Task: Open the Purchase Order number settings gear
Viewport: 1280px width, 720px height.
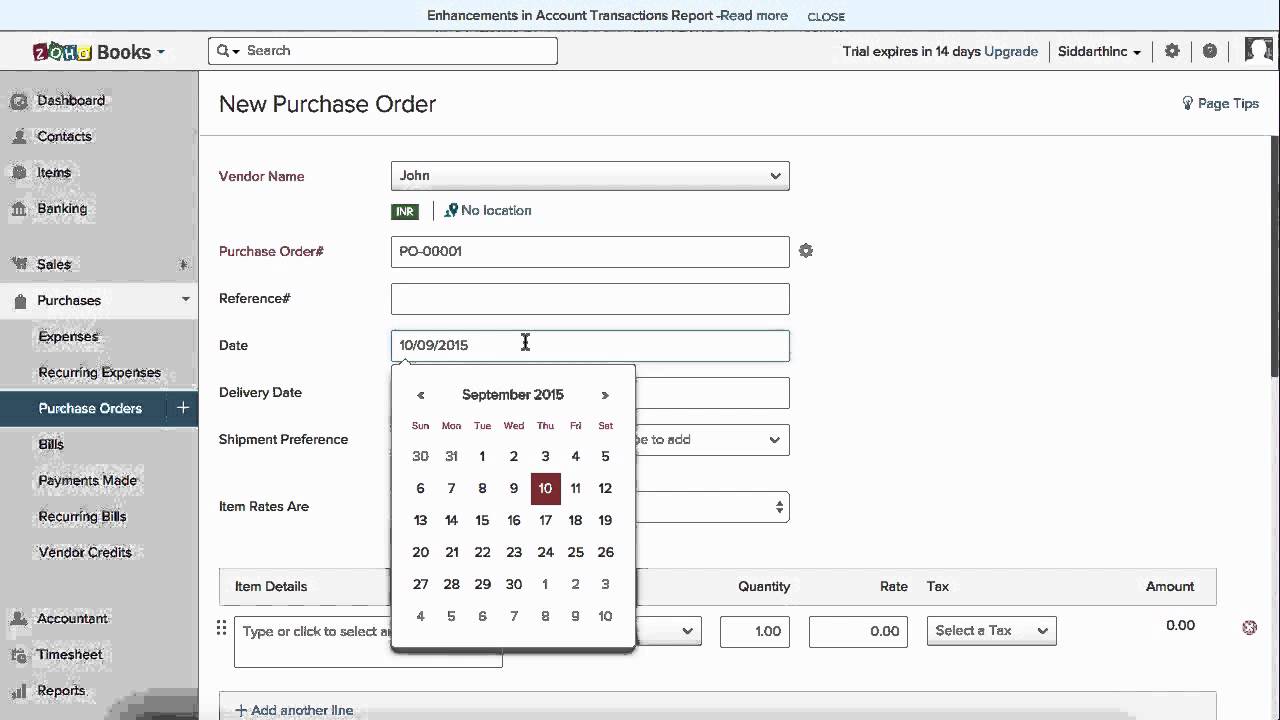Action: [x=806, y=251]
